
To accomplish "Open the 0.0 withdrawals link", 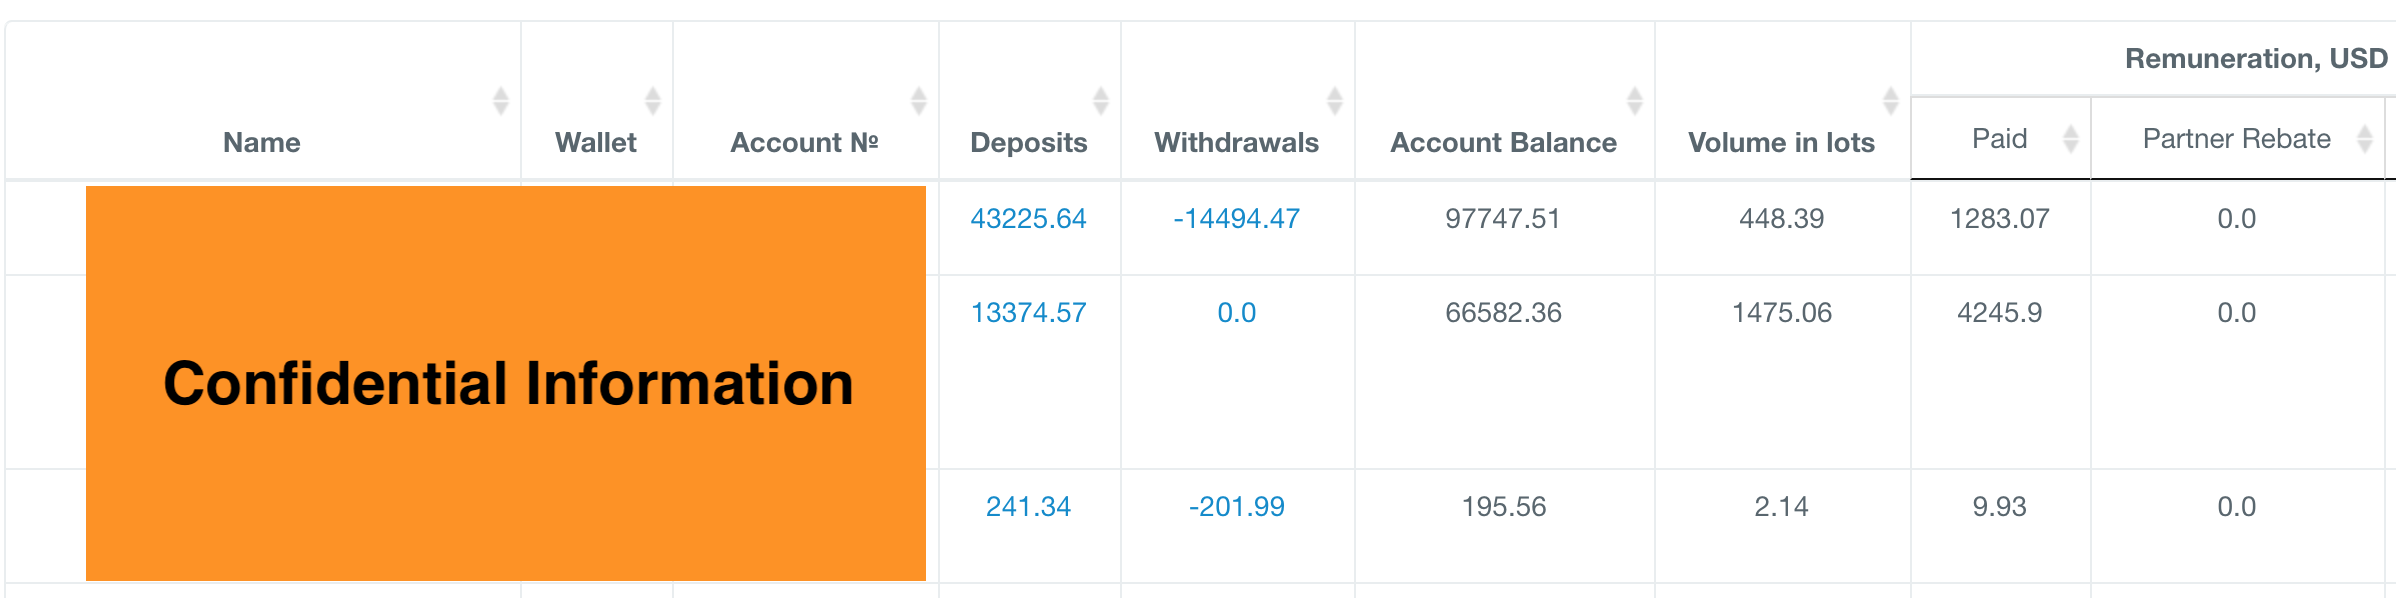I will (x=1237, y=313).
